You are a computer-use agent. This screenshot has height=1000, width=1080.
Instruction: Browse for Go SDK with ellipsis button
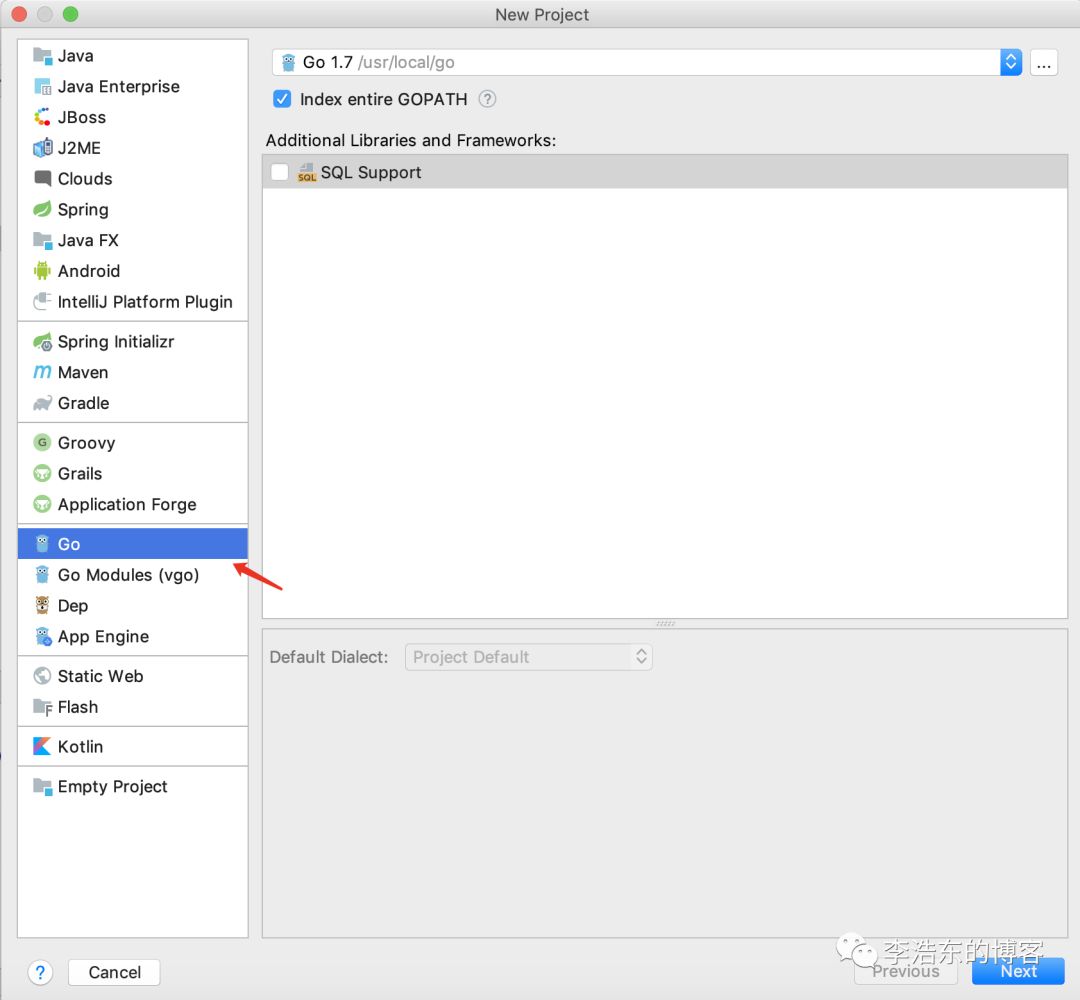1043,63
